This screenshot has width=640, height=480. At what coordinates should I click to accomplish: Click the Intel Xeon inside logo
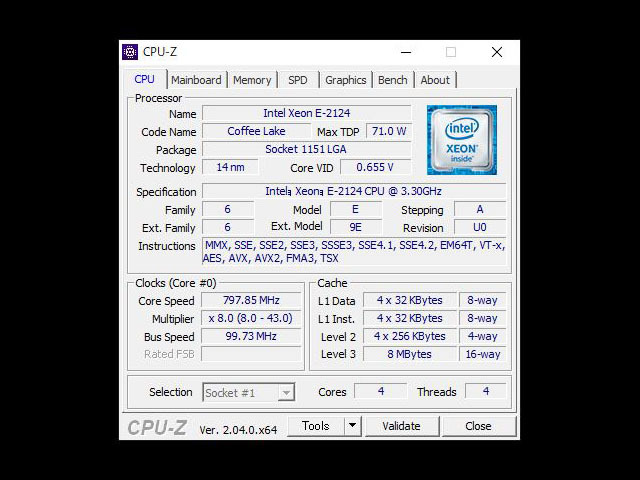462,140
